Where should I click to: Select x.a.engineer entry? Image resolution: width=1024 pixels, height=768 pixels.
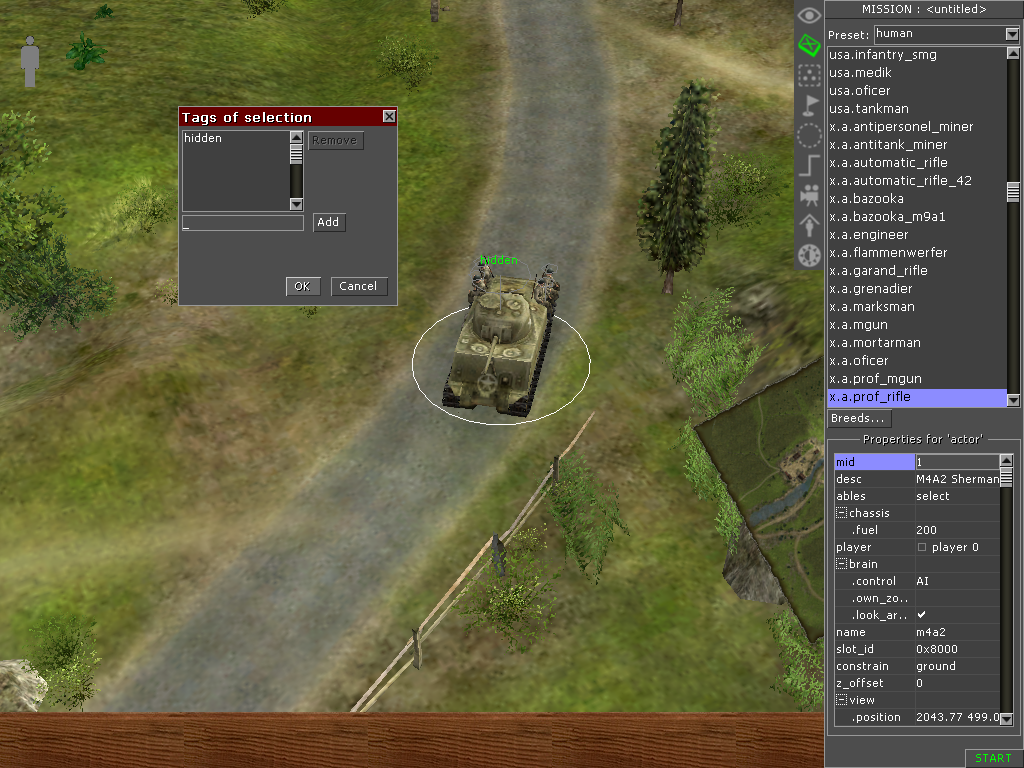917,234
